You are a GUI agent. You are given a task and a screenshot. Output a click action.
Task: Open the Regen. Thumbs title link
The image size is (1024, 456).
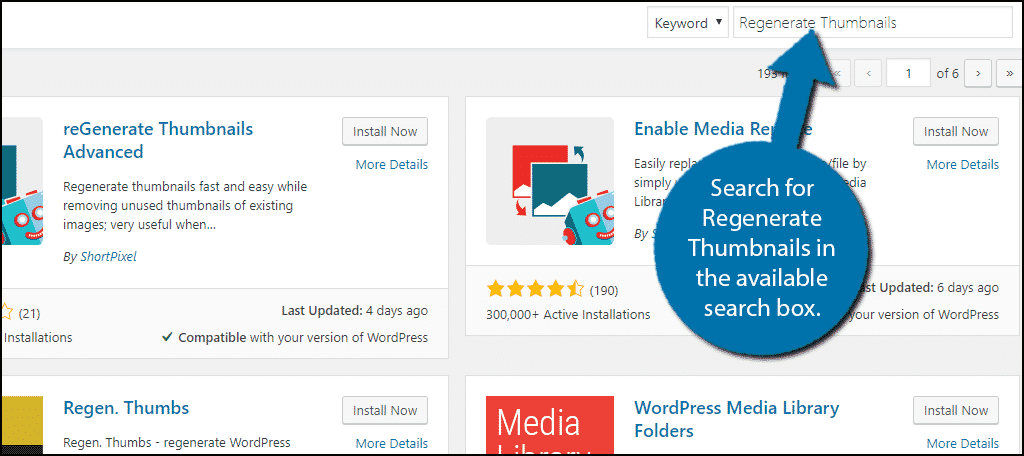coord(126,408)
